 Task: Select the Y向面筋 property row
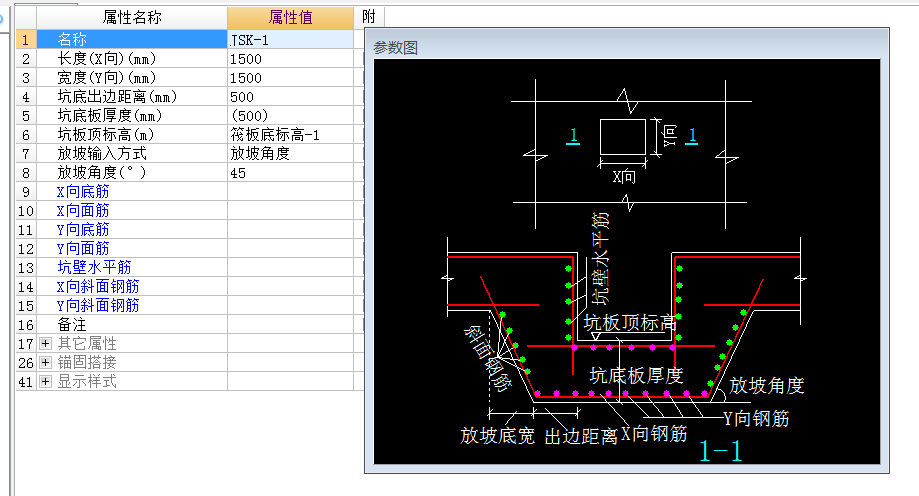[132, 249]
